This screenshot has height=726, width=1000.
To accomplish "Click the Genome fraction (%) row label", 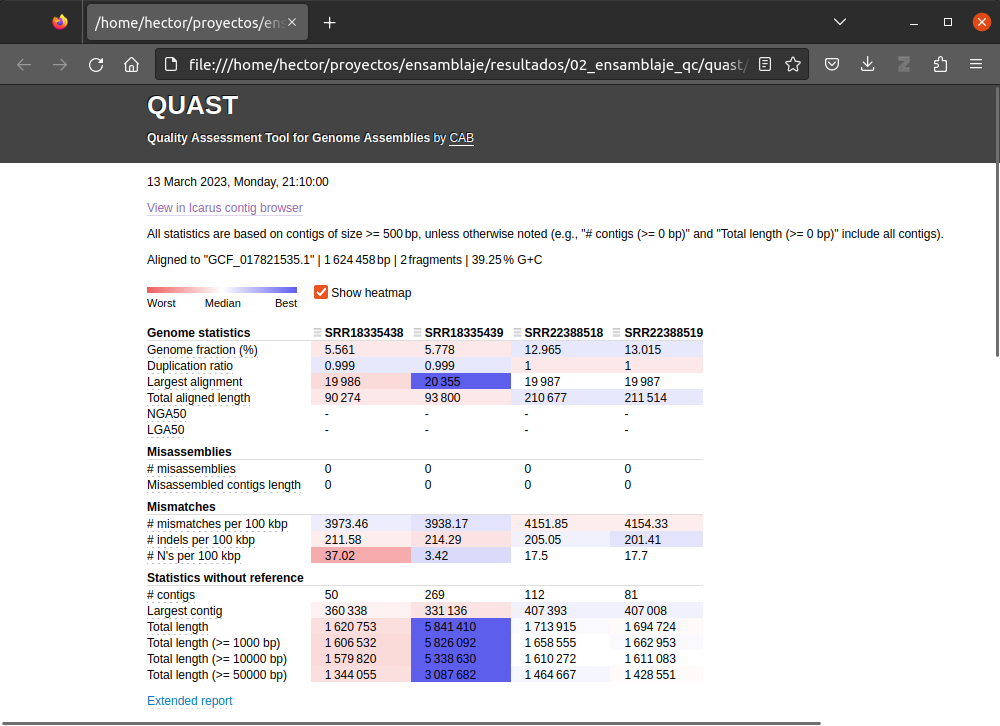I will (202, 350).
